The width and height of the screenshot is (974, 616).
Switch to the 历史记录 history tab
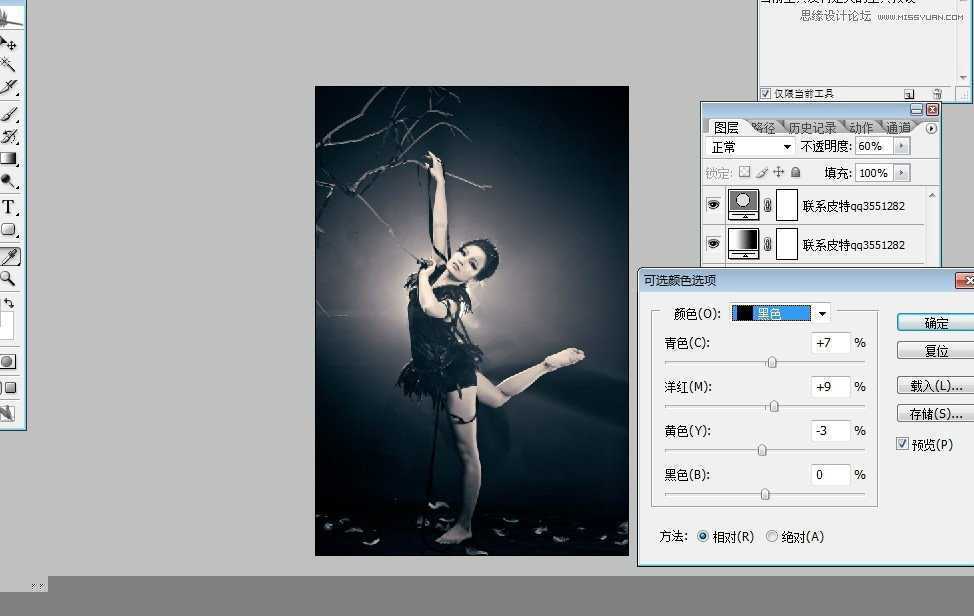[811, 128]
